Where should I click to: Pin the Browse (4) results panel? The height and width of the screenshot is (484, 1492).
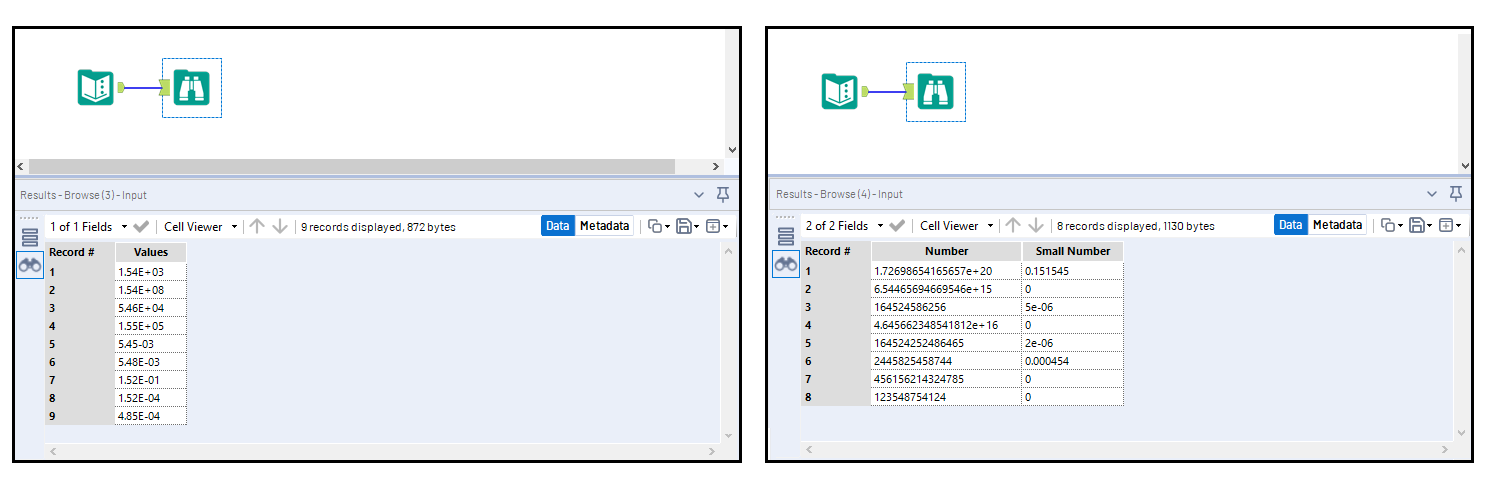tap(1456, 193)
